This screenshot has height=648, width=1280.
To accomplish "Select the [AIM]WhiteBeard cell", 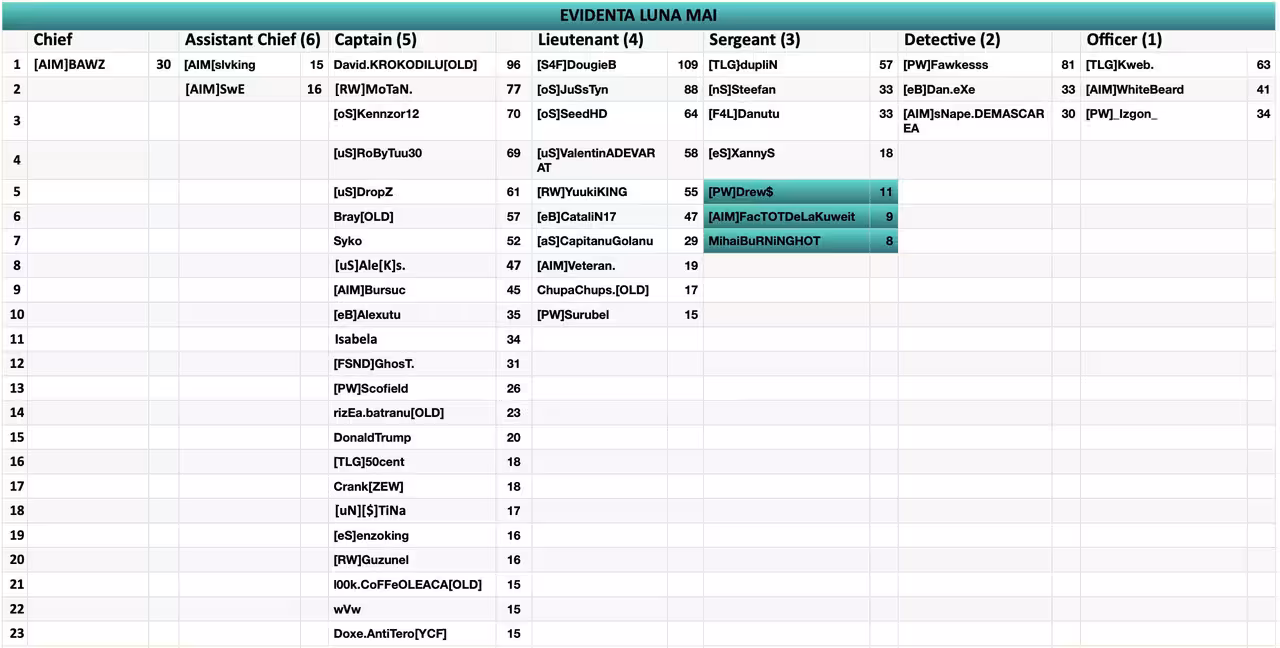I will click(x=1164, y=89).
